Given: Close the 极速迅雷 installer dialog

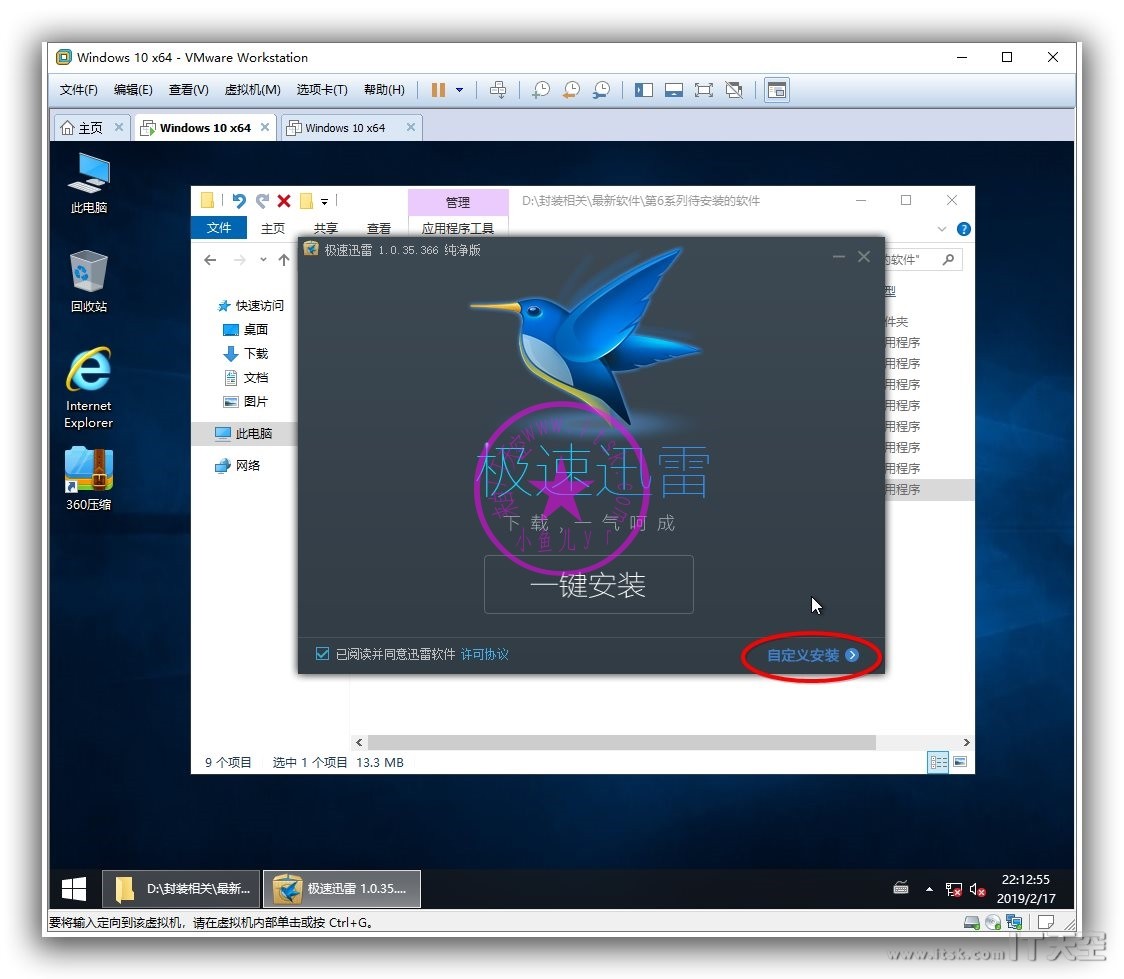Looking at the screenshot, I should click(x=865, y=257).
